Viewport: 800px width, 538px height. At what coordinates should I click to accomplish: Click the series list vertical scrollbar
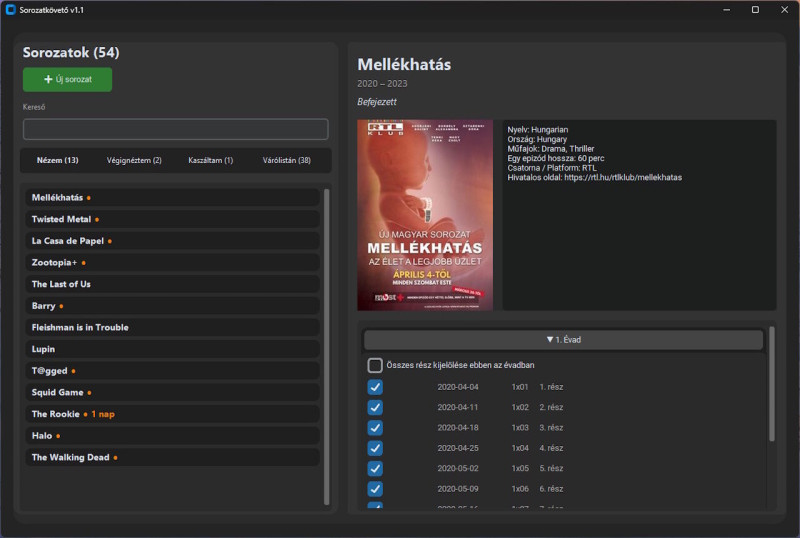[327, 347]
